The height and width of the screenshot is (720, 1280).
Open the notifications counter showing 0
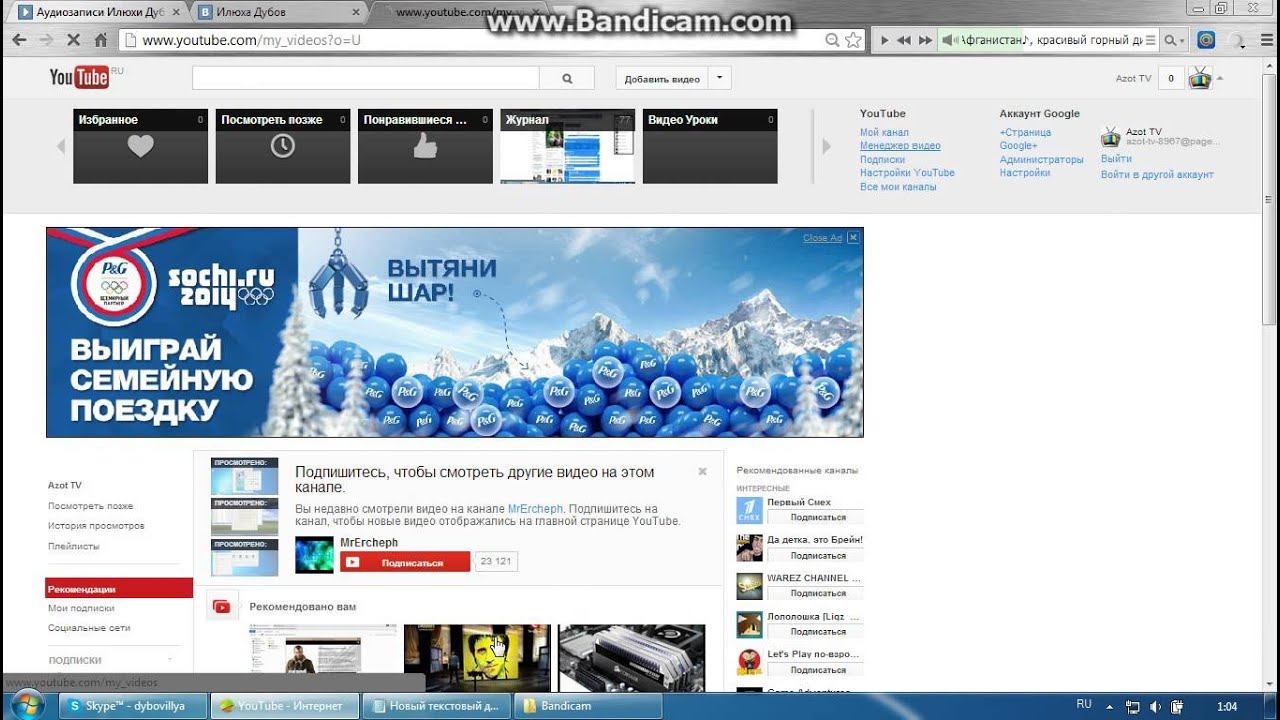coord(1170,78)
